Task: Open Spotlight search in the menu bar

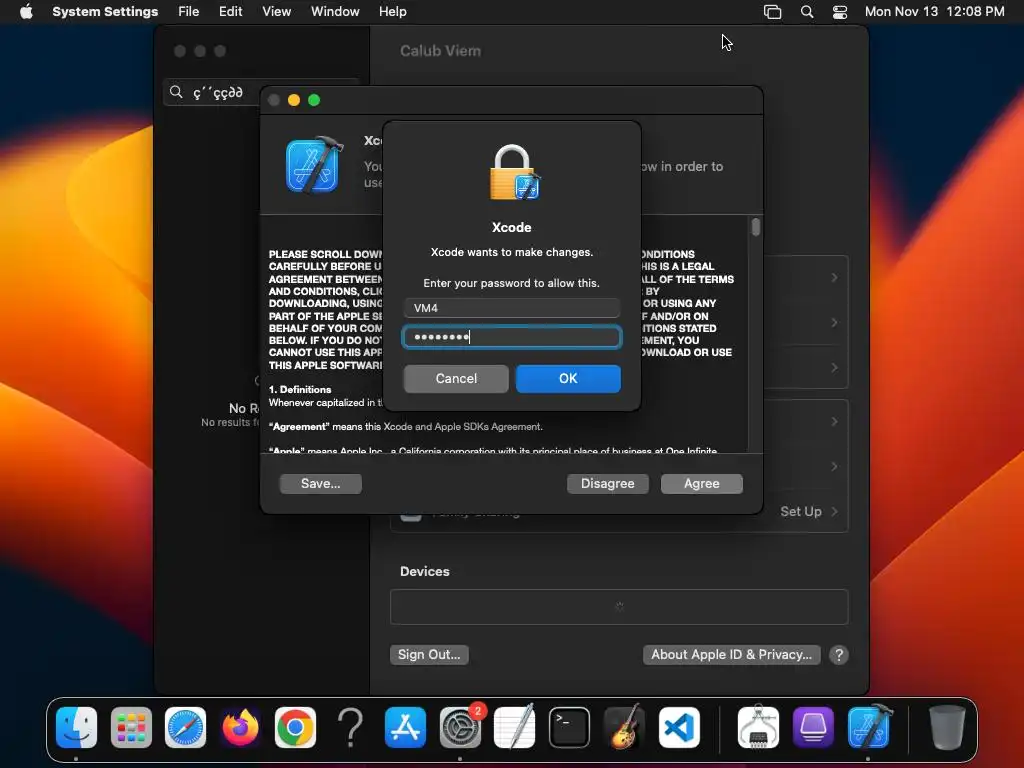Action: click(807, 12)
